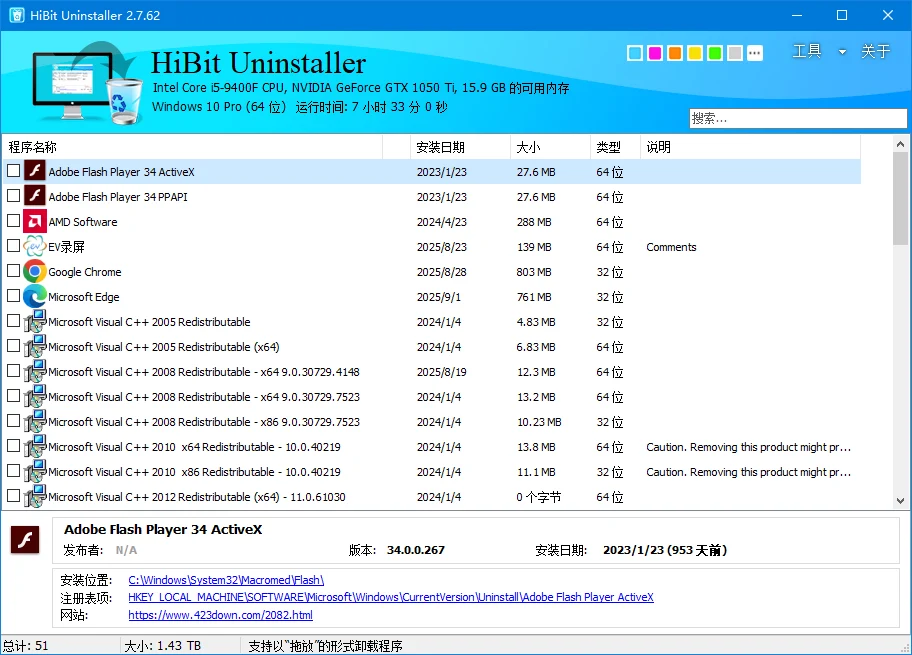
Task: Check the EV录屏 checkbox
Action: (x=13, y=246)
